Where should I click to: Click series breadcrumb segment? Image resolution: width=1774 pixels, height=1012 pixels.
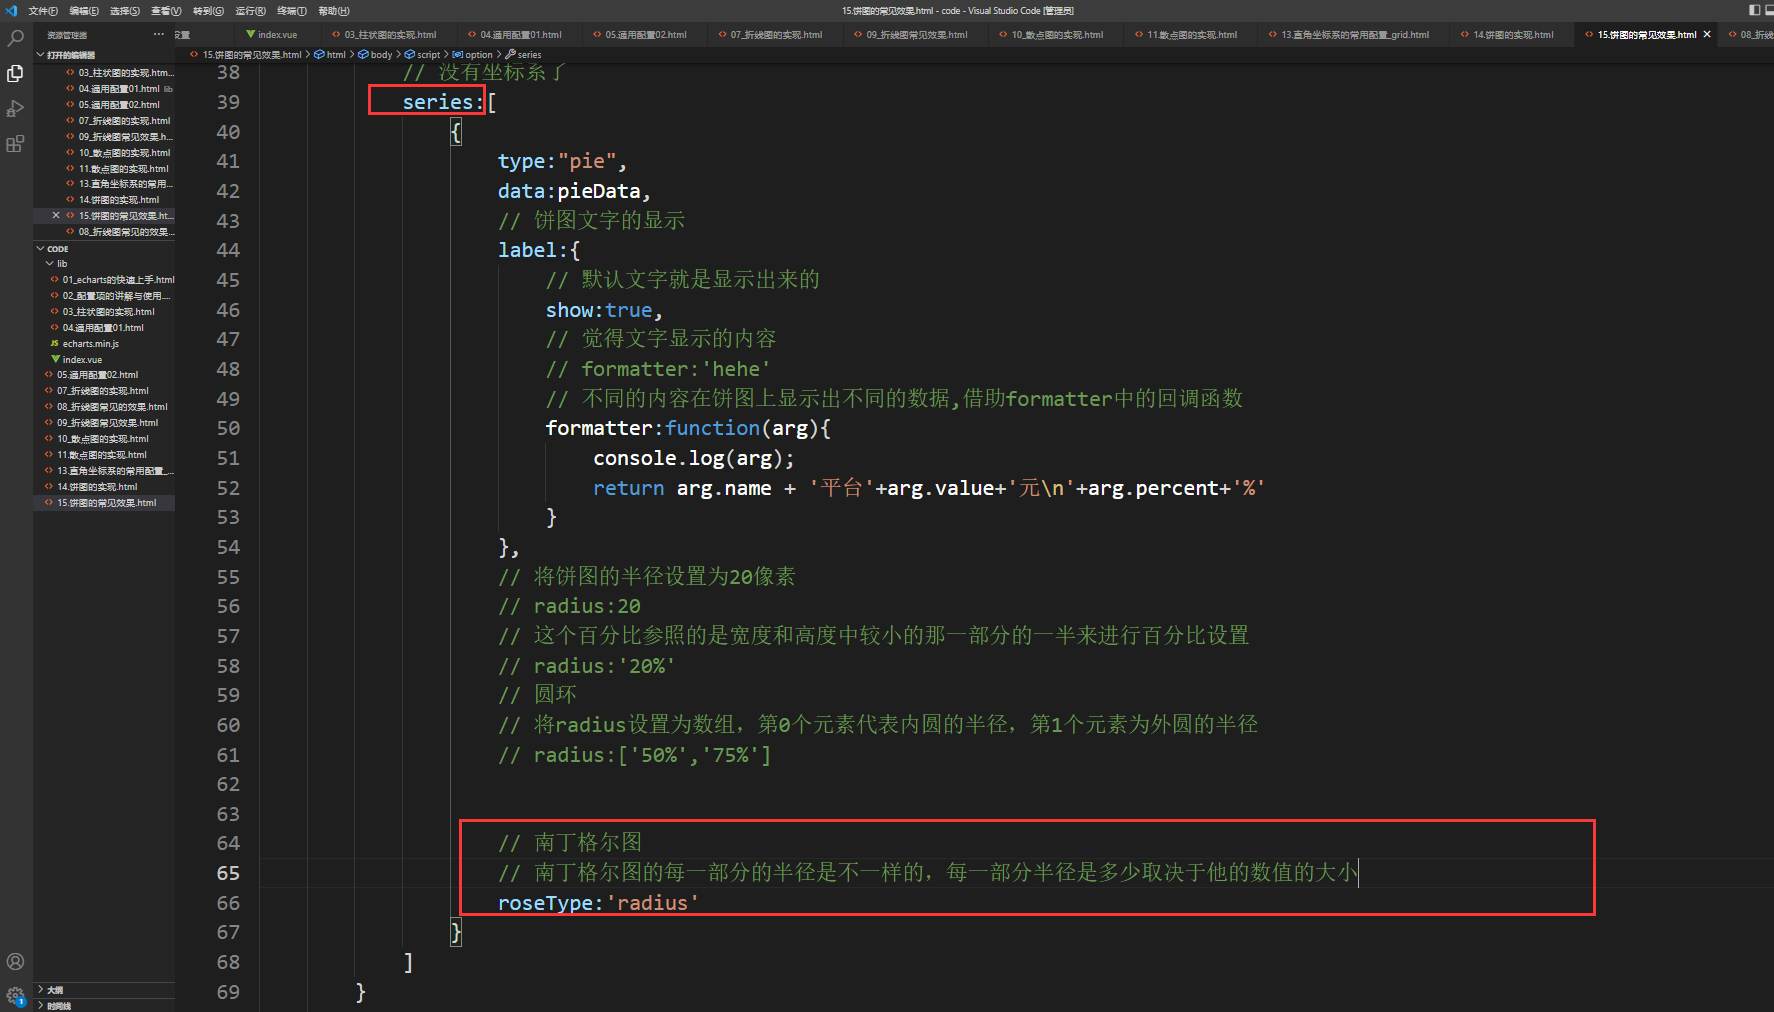pos(524,55)
